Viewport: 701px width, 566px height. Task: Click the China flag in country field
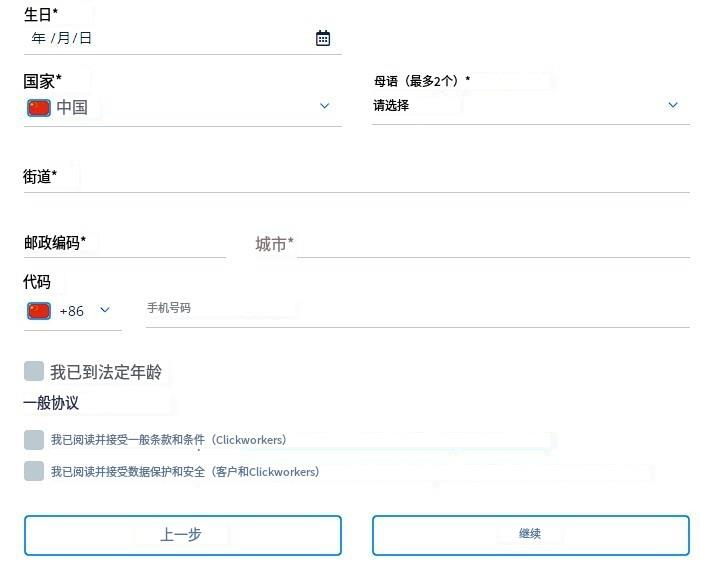[x=39, y=108]
